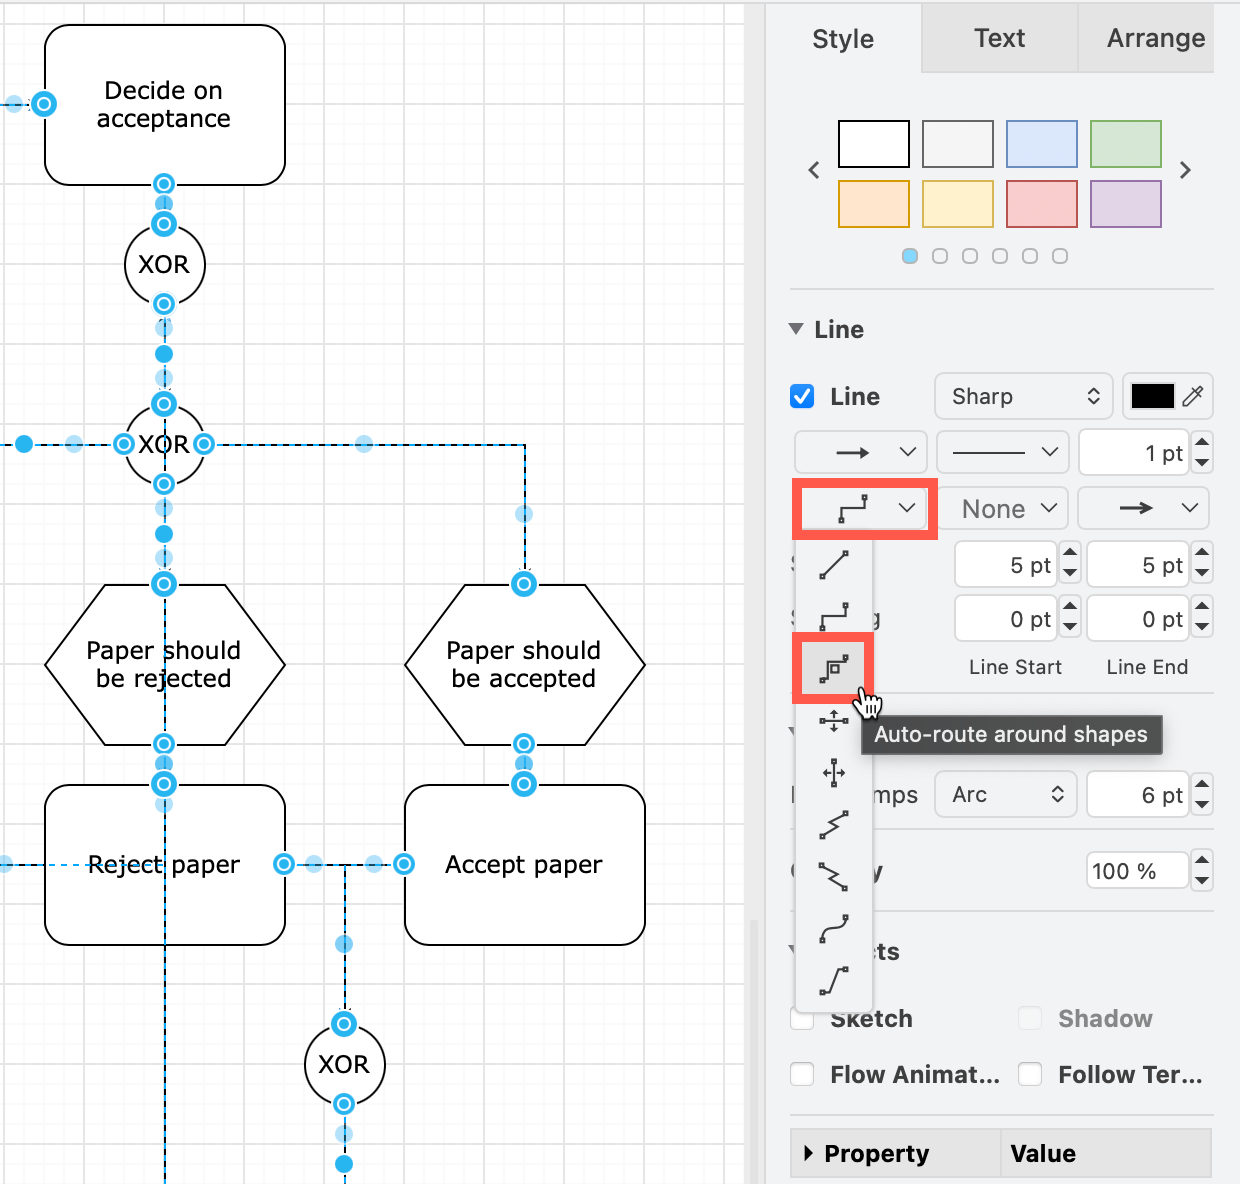Pick the yellow style swatch
Image resolution: width=1240 pixels, height=1184 pixels.
point(958,204)
